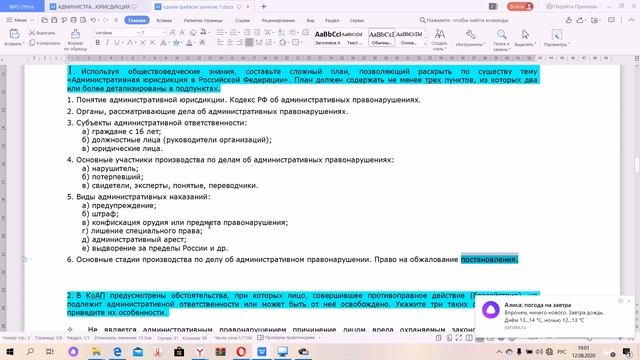640x360 pixels.
Task: Expand bullet list options arrow
Action: (225, 33)
